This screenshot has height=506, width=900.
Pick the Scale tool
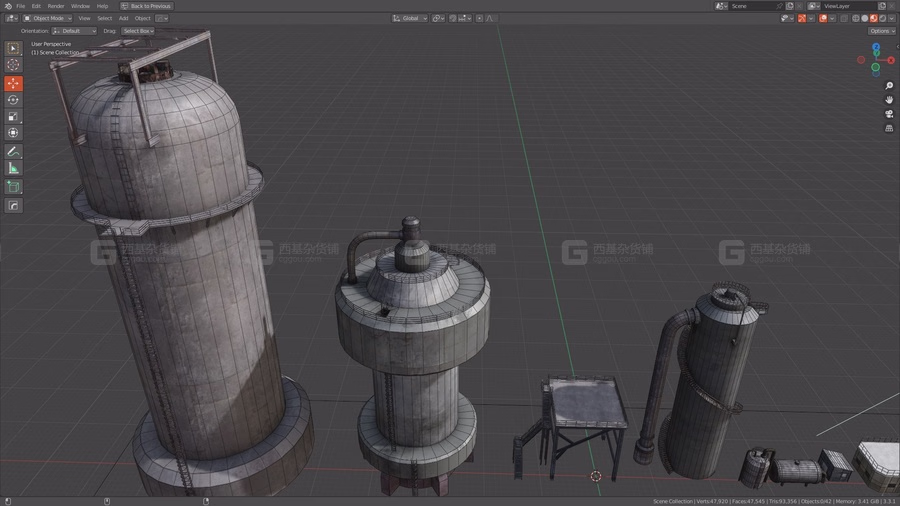pos(13,116)
